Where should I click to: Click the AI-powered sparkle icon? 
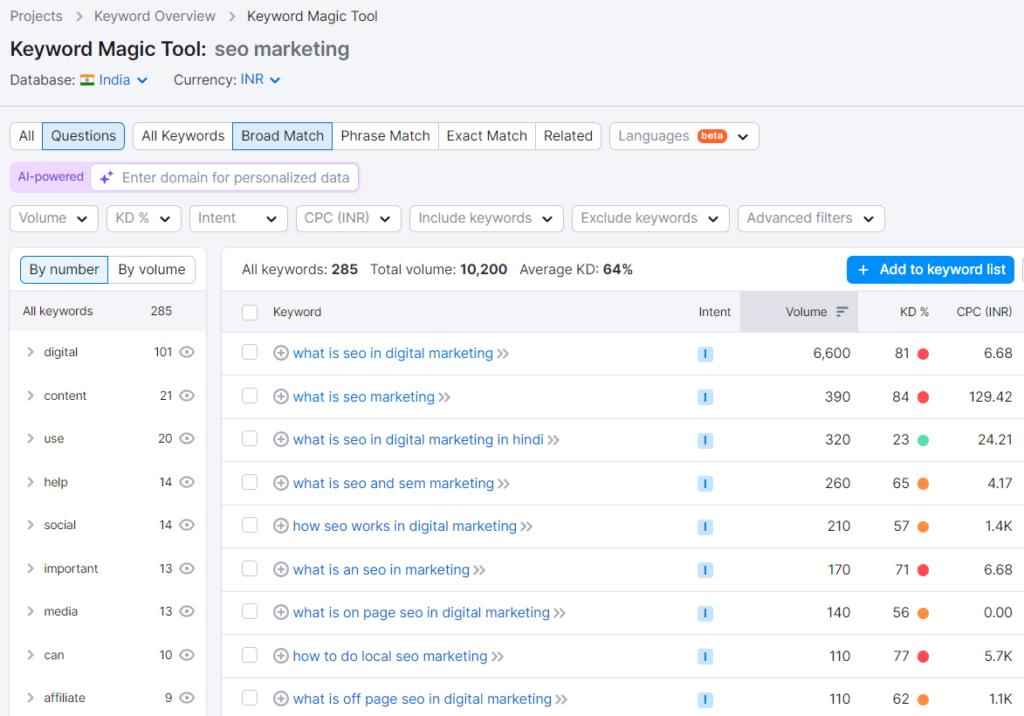click(x=106, y=178)
